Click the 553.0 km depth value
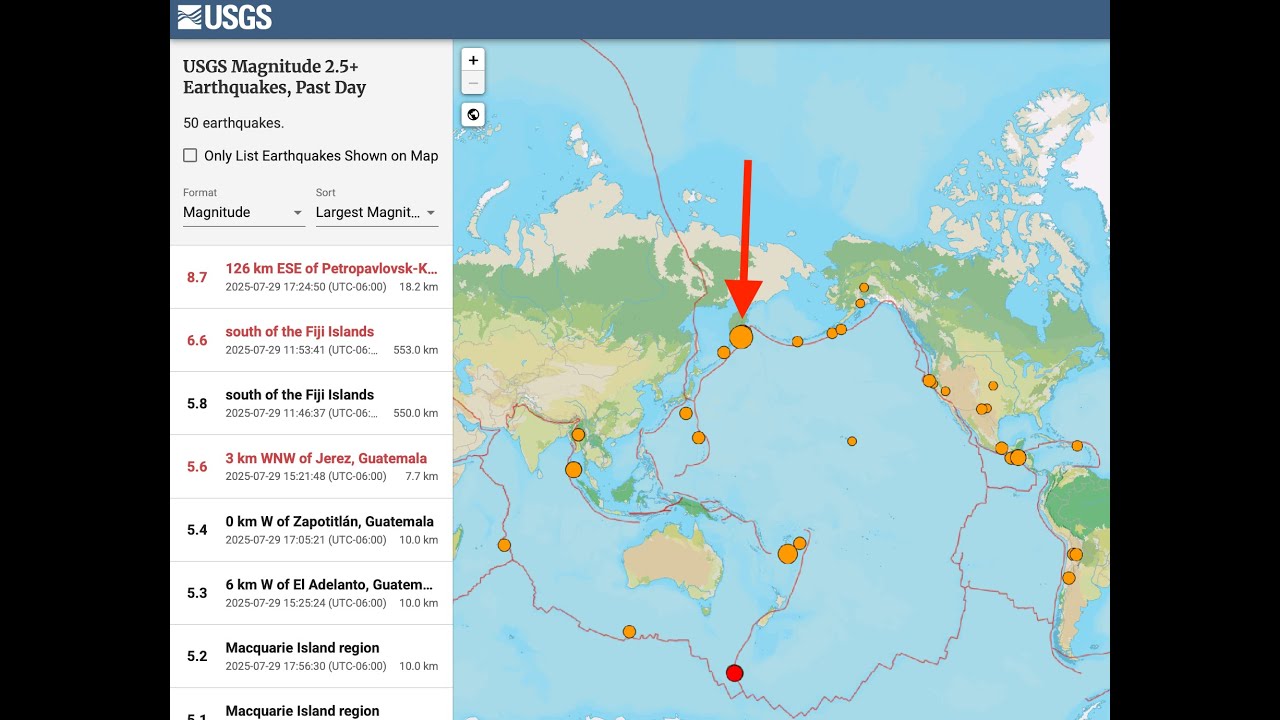The image size is (1280, 720). pos(415,350)
